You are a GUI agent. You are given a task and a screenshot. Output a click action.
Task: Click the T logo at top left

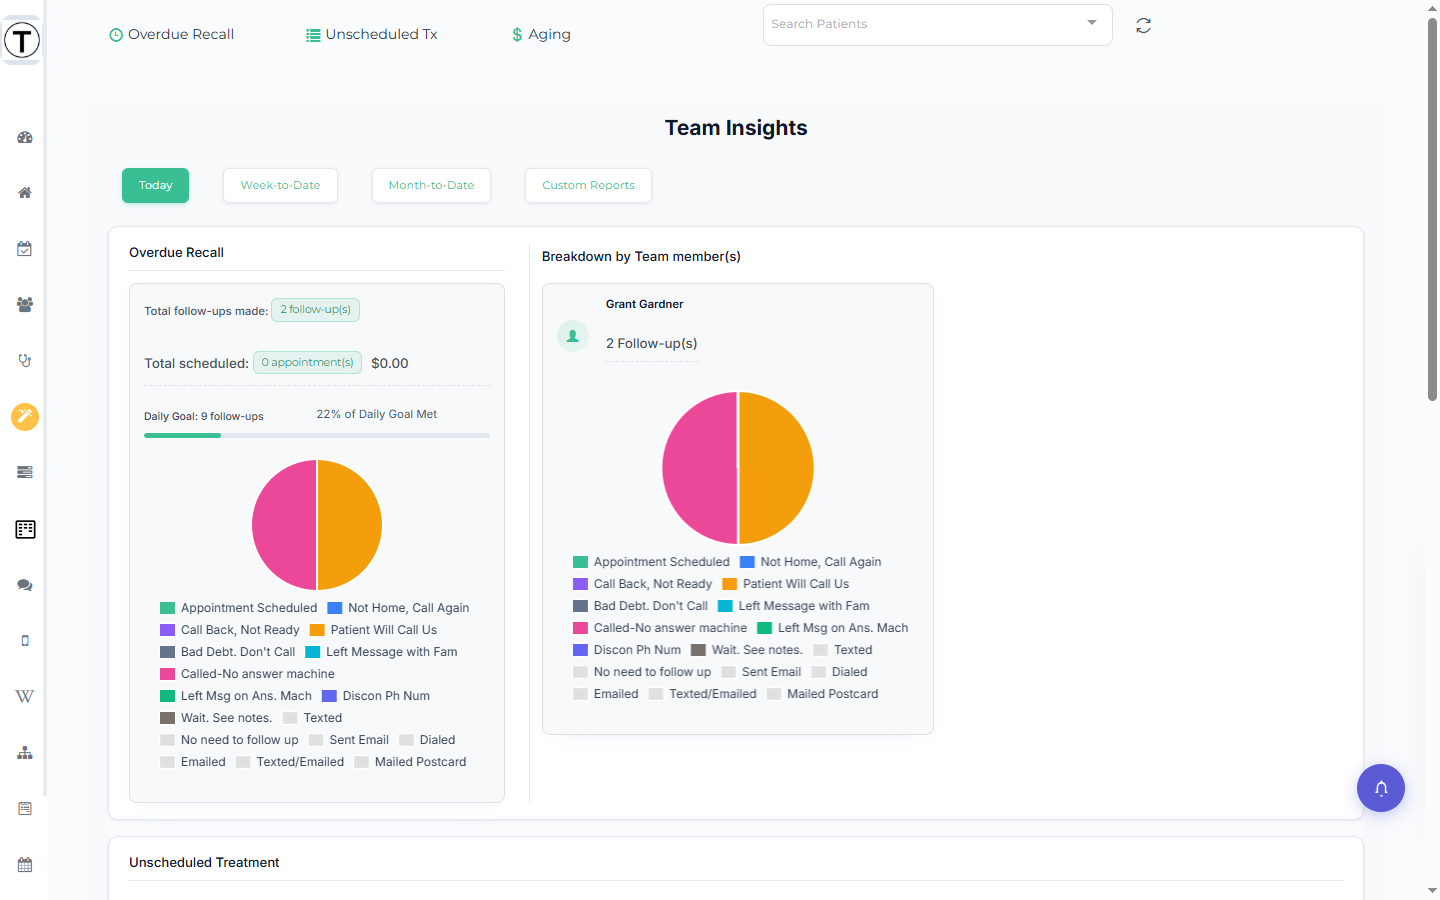coord(22,40)
